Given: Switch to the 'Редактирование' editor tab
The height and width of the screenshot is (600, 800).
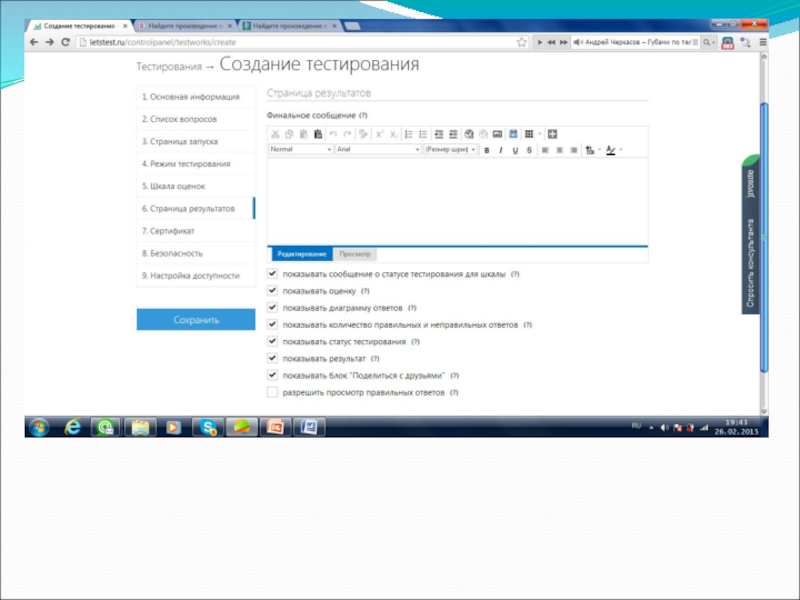Looking at the screenshot, I should point(302,254).
